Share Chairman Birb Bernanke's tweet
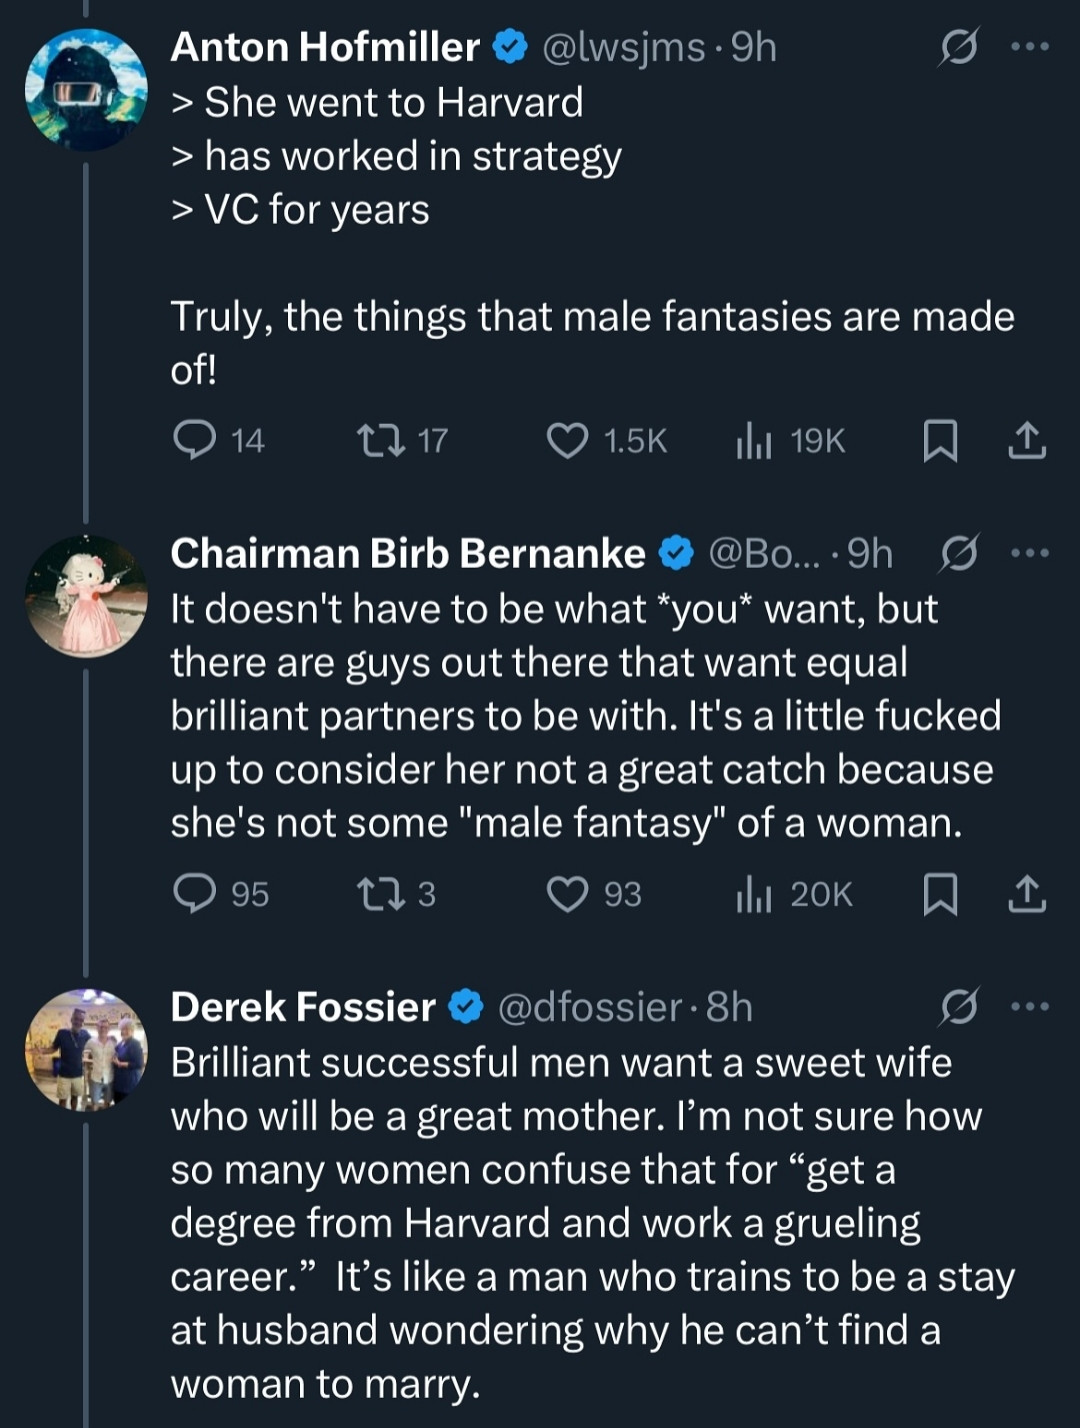This screenshot has height=1428, width=1080. [x=1027, y=894]
